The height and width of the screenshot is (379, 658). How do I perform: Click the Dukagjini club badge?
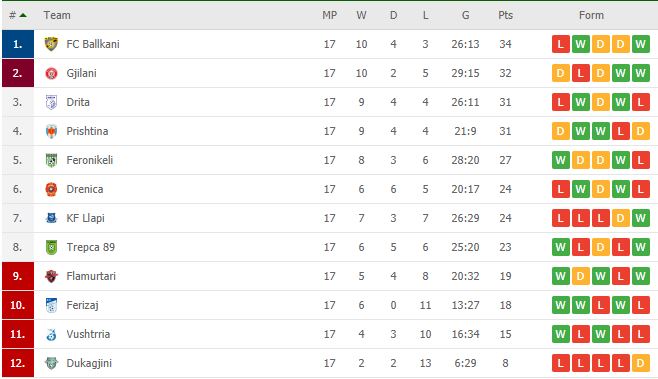pyautogui.click(x=51, y=363)
